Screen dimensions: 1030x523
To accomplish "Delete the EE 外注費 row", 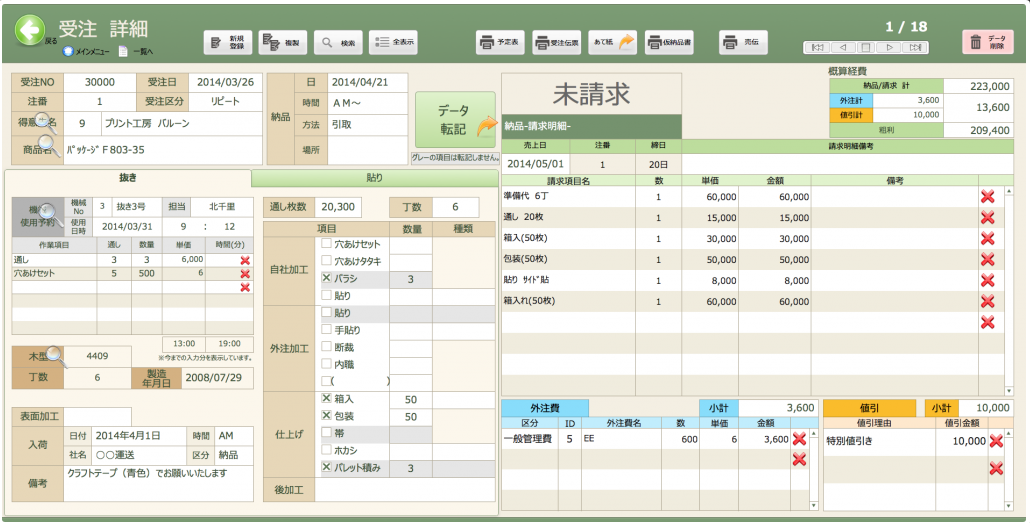I will point(799,439).
